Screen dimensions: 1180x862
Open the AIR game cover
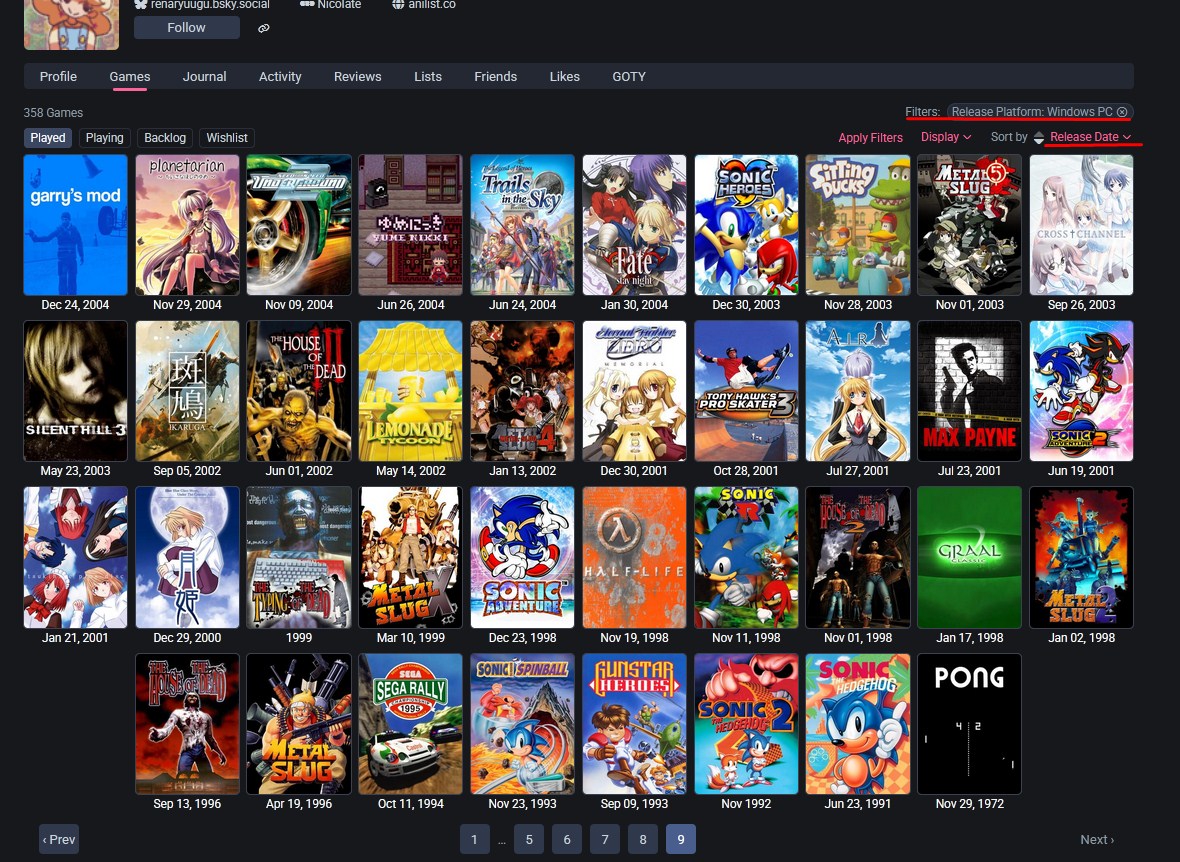(x=858, y=391)
